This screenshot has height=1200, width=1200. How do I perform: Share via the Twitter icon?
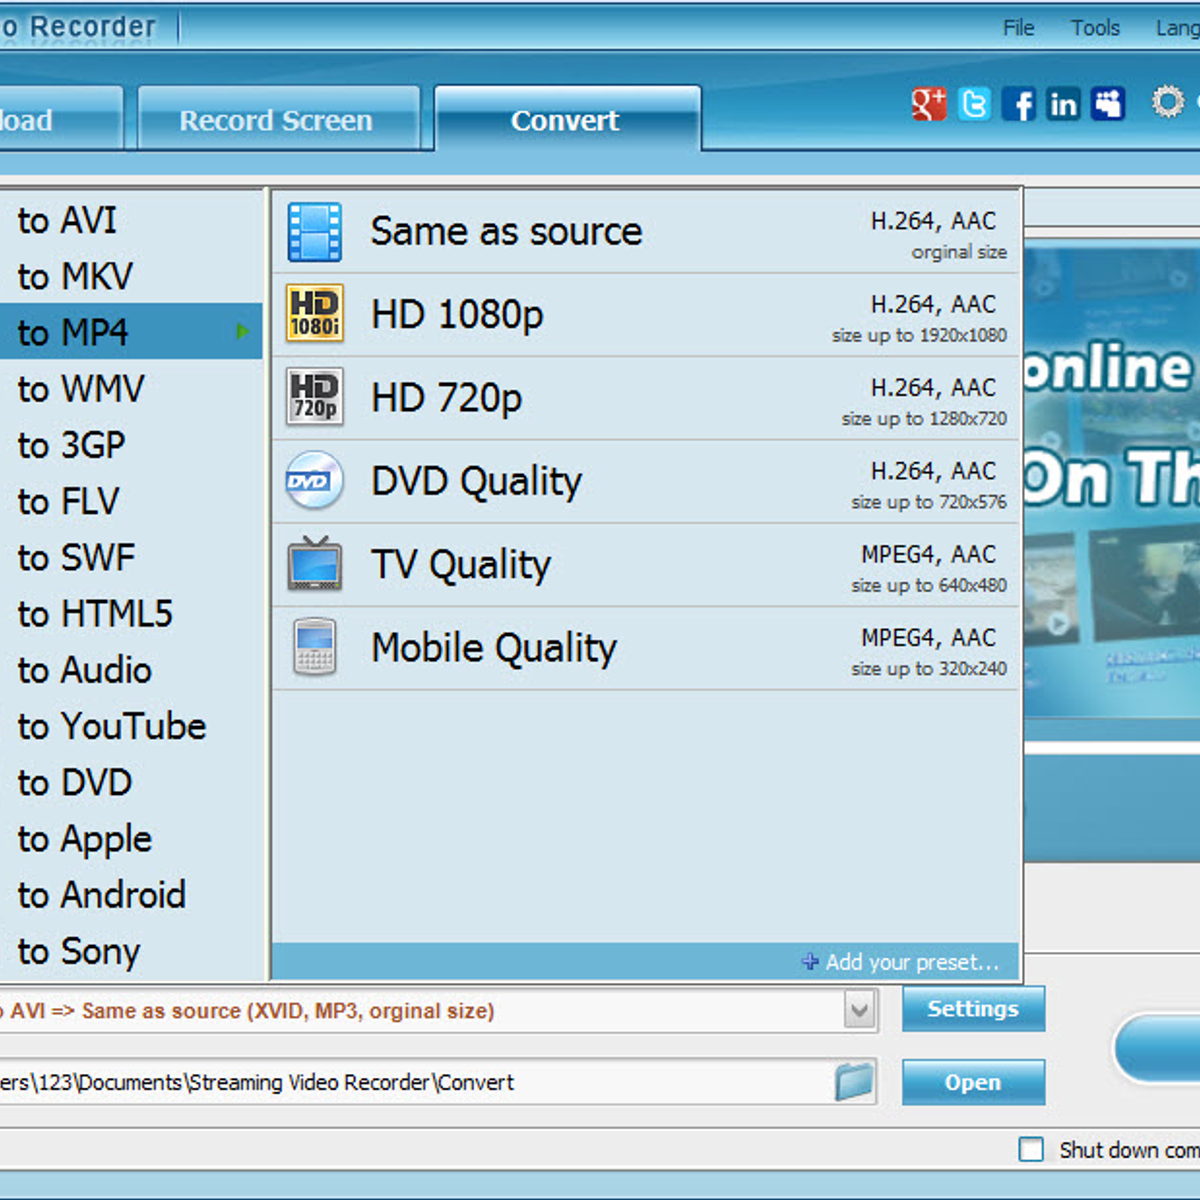[x=974, y=104]
